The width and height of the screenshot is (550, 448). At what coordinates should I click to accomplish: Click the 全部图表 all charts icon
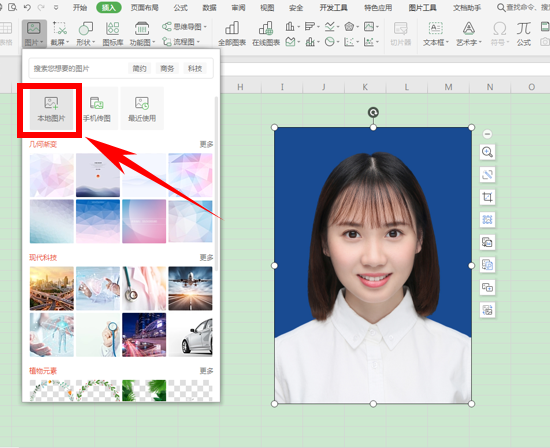point(232,34)
